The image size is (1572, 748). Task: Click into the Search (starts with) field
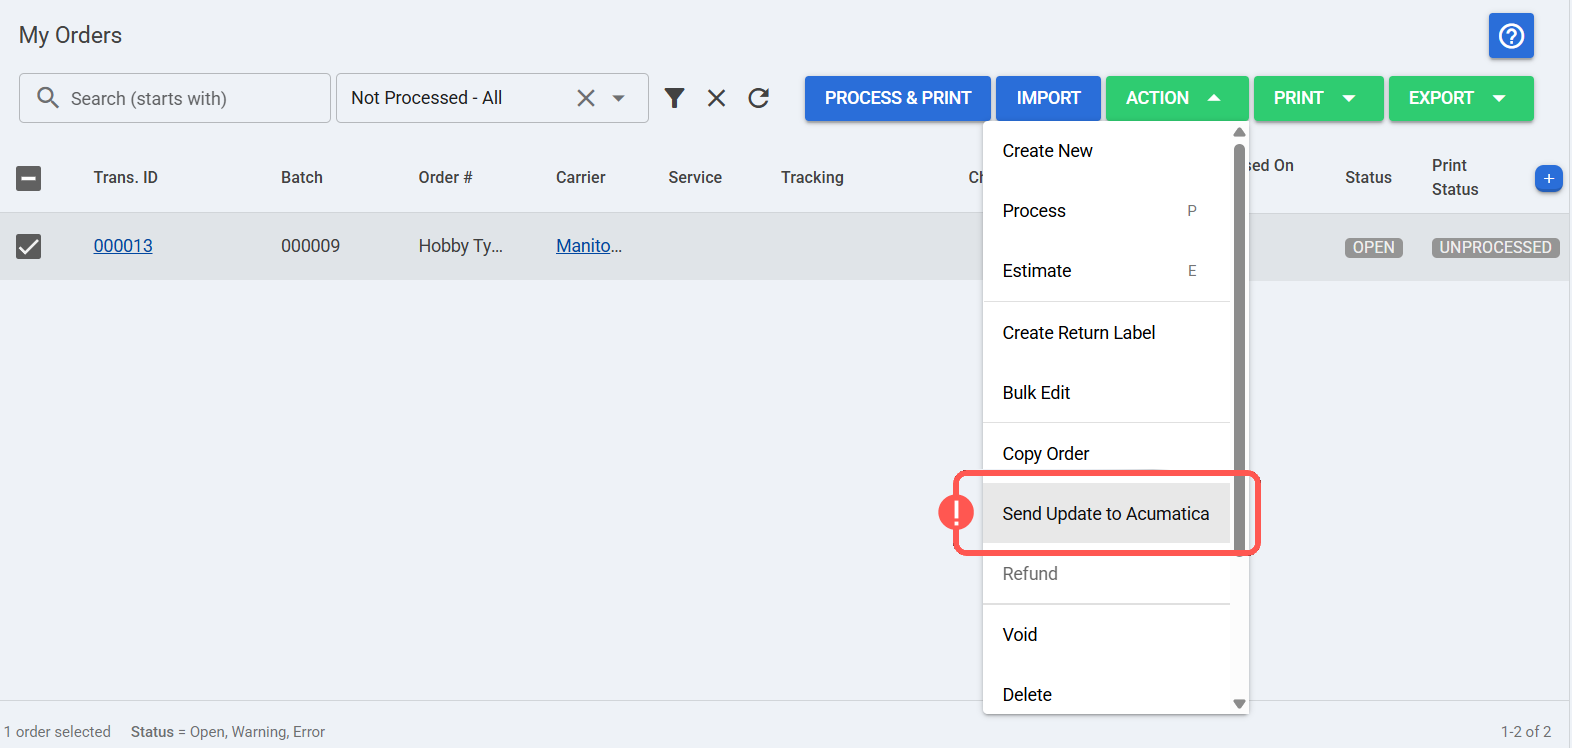[x=175, y=98]
